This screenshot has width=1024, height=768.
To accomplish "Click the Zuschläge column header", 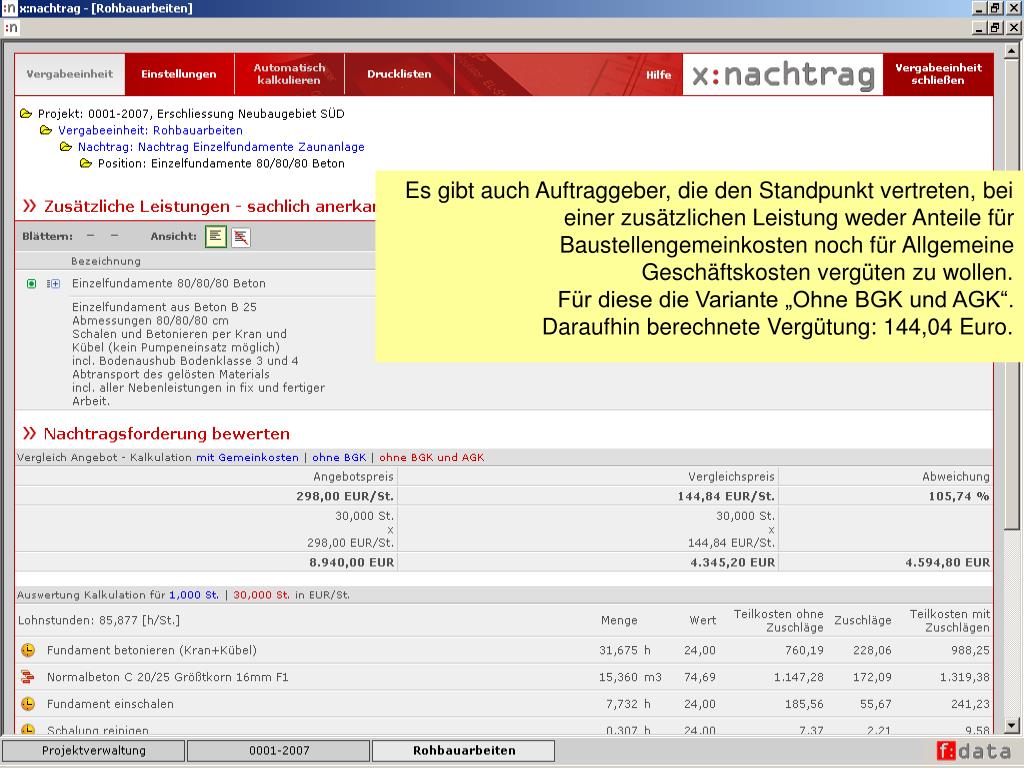I will click(862, 620).
